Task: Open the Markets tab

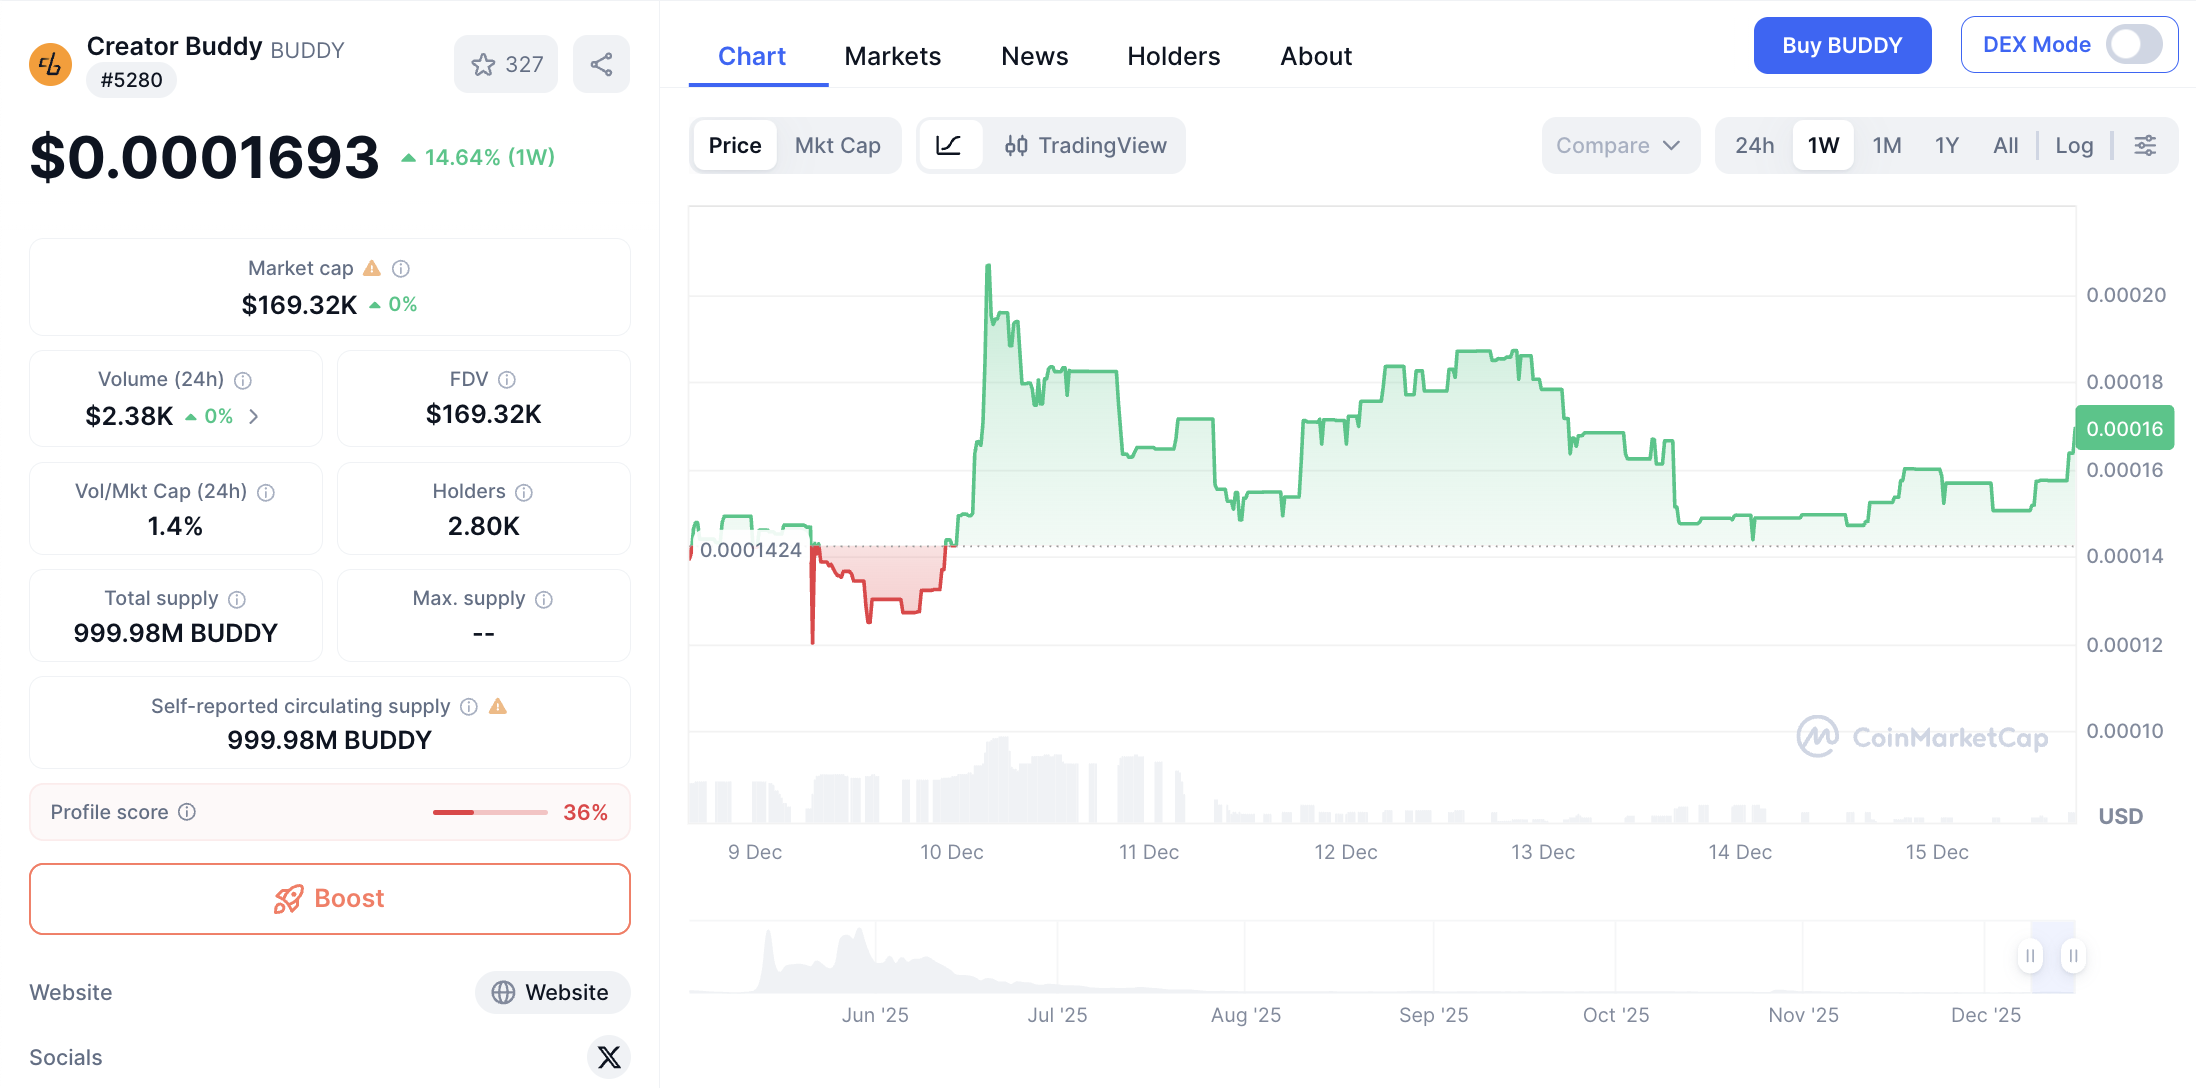Action: point(892,57)
